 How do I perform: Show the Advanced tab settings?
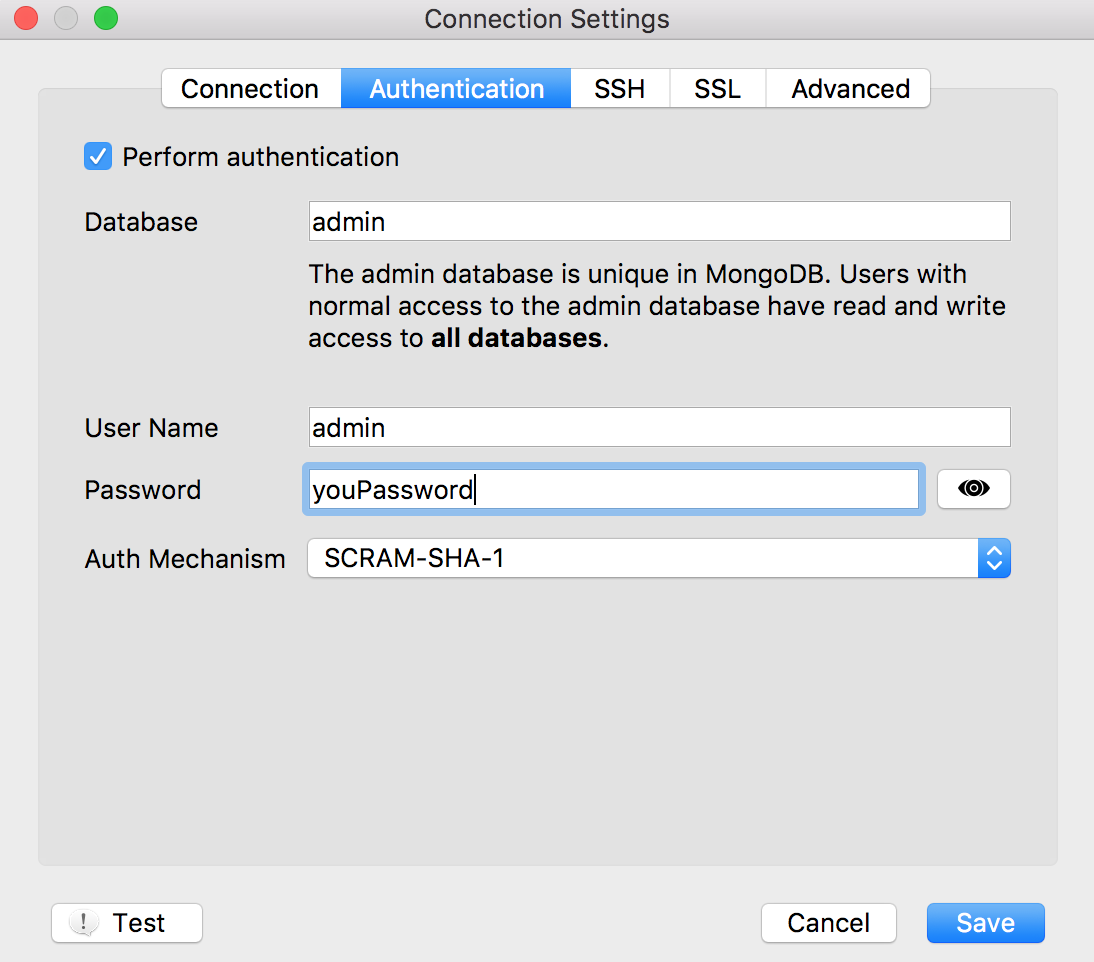[850, 88]
